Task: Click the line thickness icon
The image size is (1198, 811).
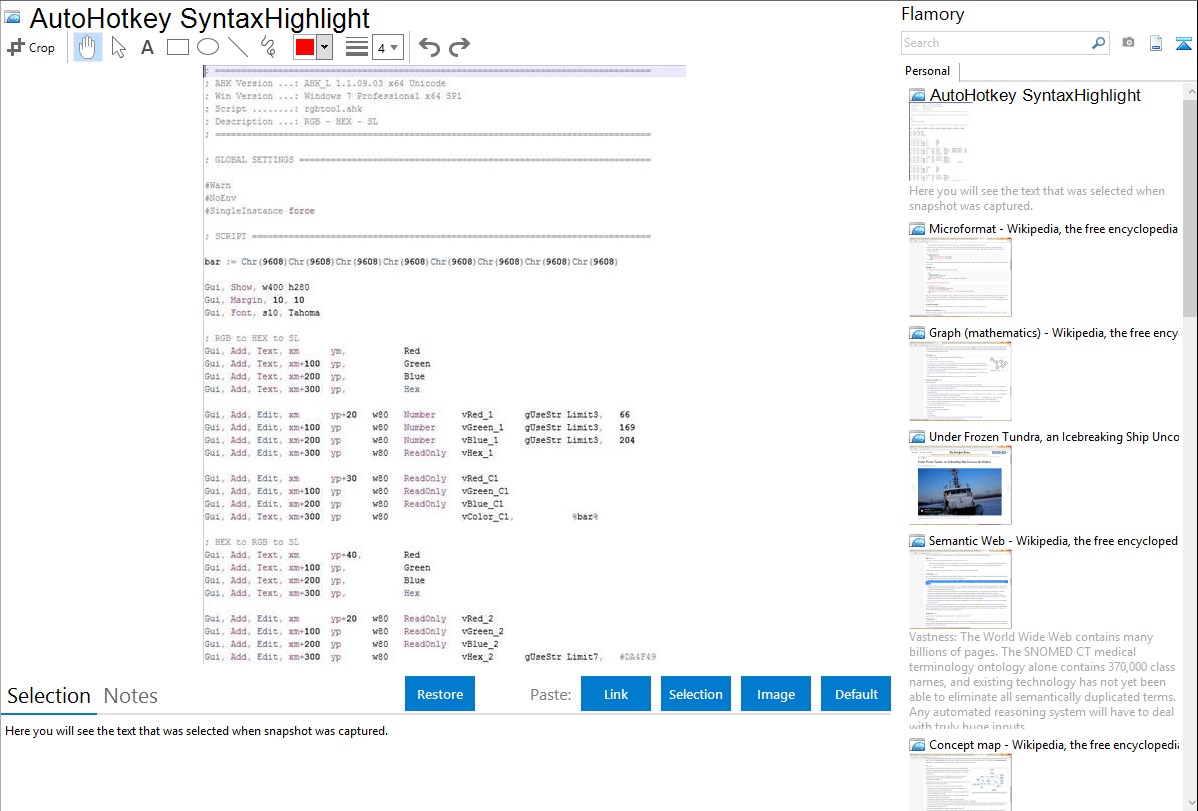Action: click(357, 47)
